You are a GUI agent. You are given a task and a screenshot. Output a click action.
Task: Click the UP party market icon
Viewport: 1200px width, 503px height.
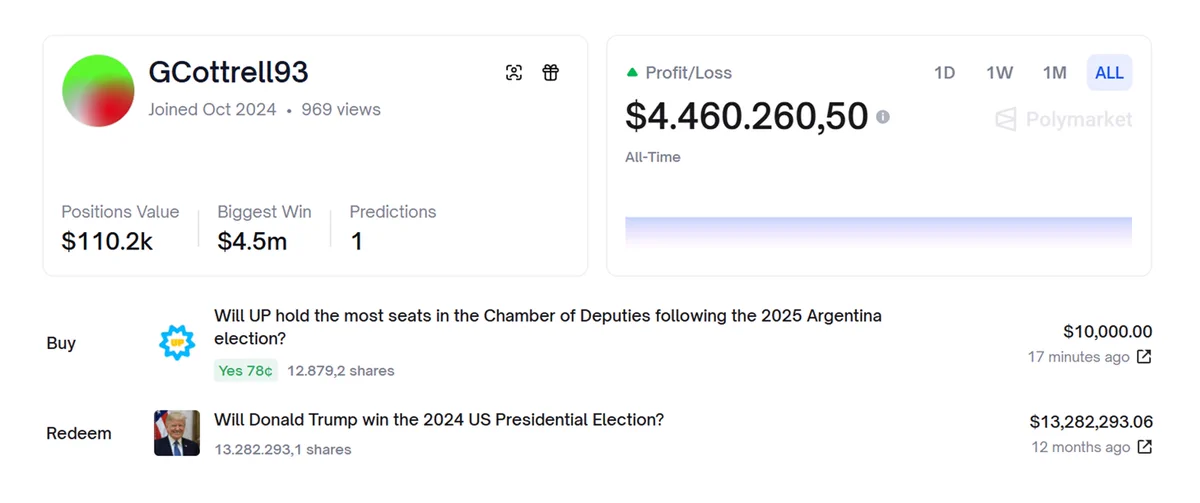[x=177, y=343]
